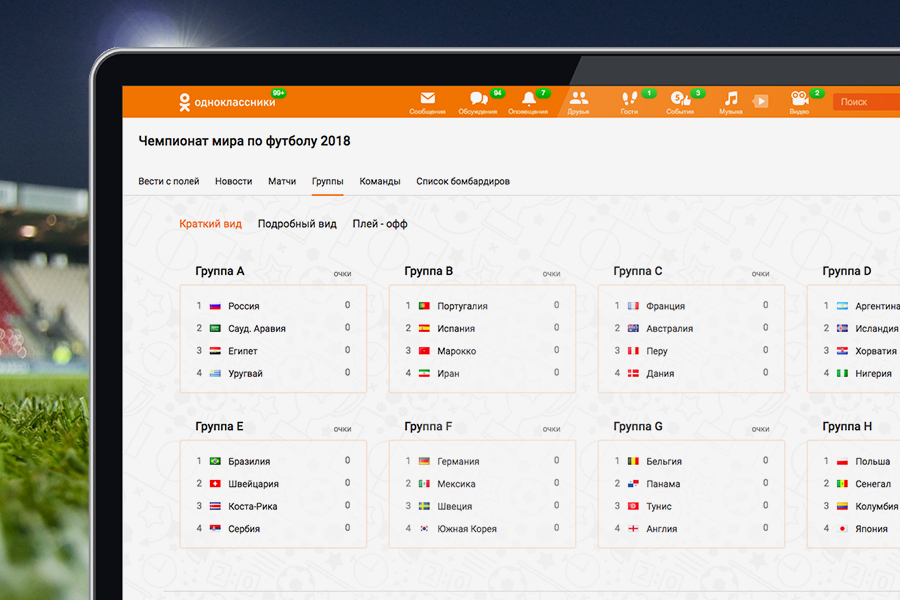
Task: Go to the Друзья friends icon
Action: [578, 100]
